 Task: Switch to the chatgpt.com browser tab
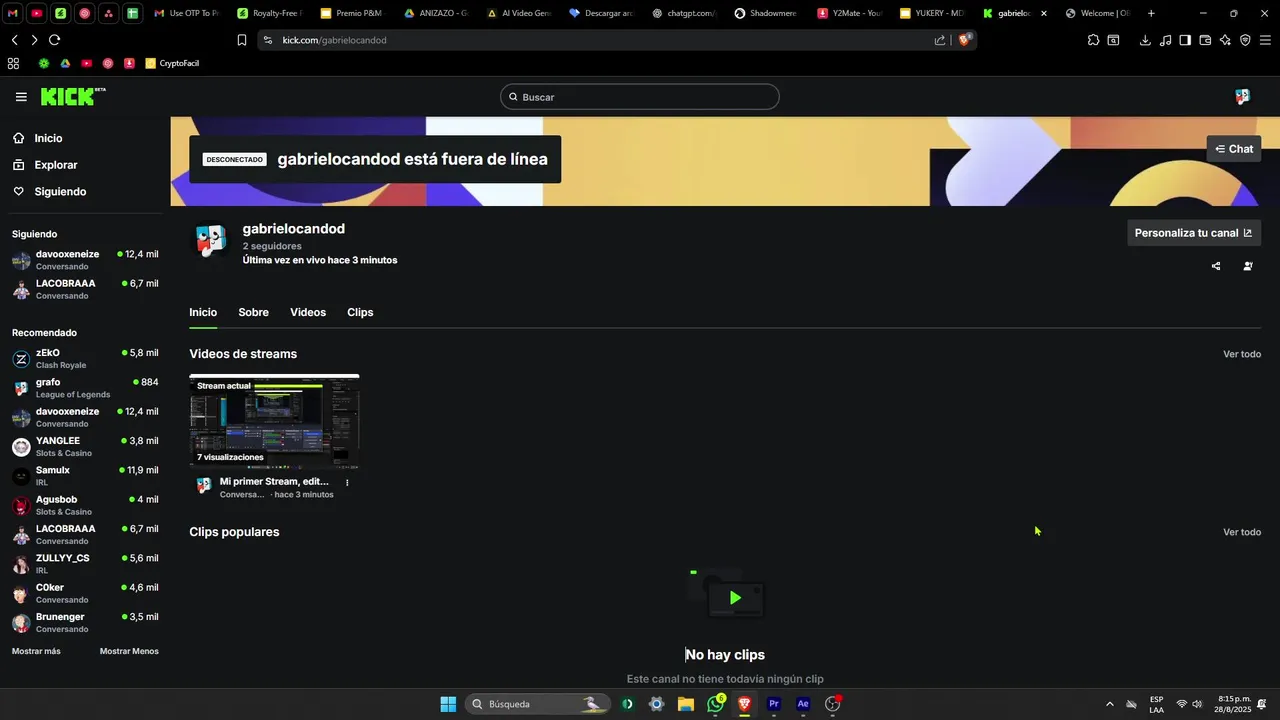click(x=683, y=13)
